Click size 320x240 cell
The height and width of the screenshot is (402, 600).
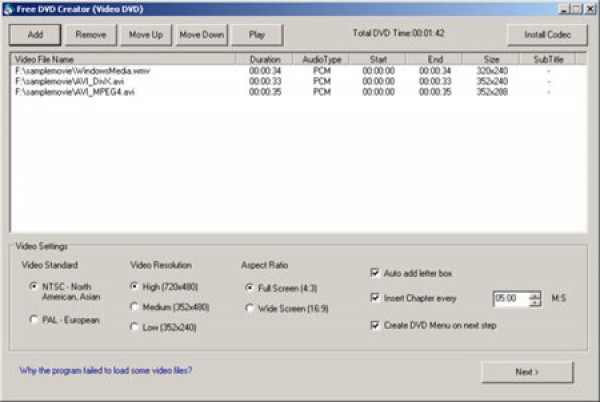coord(492,71)
